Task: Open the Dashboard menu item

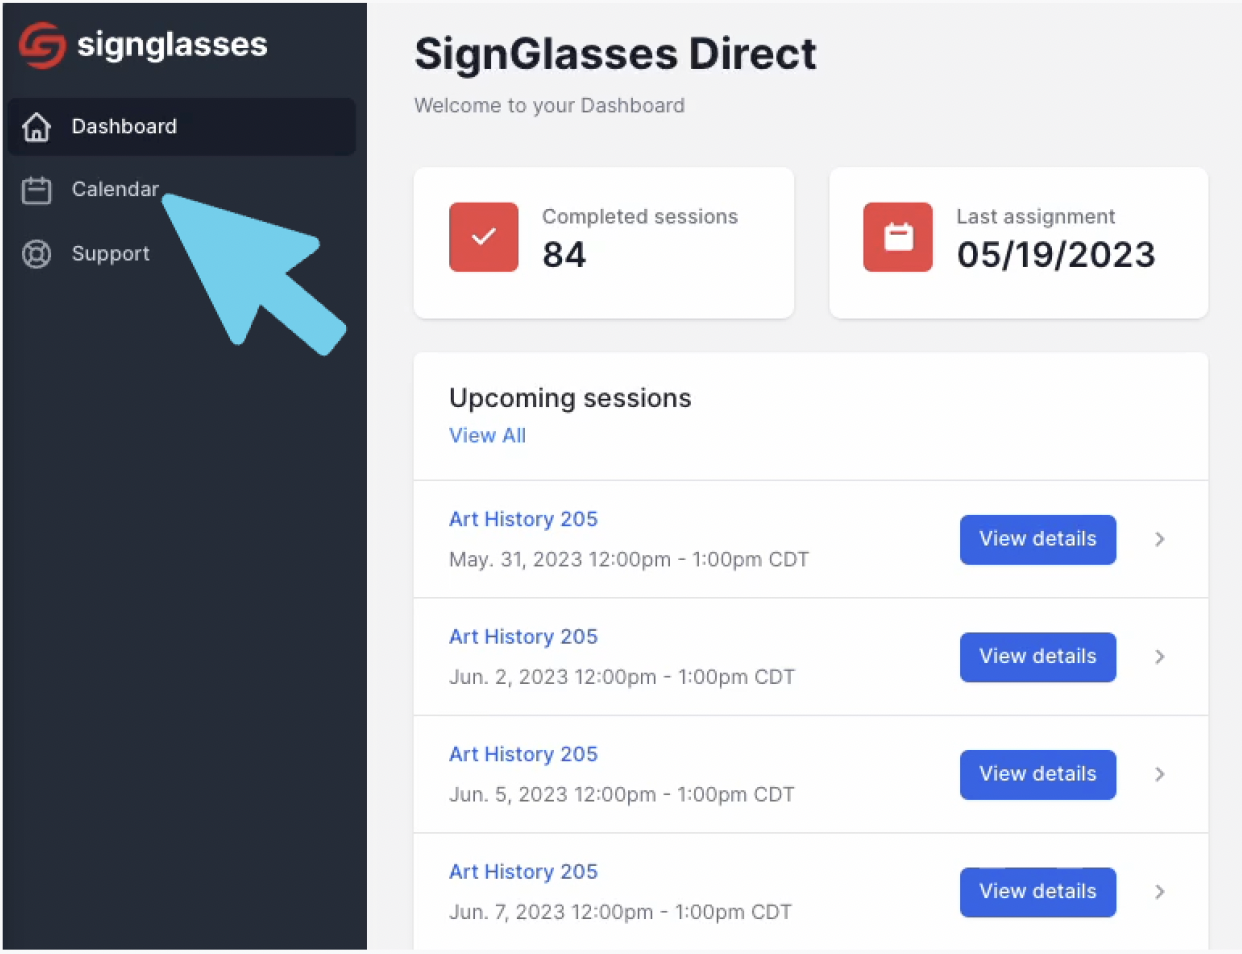Action: 181,127
